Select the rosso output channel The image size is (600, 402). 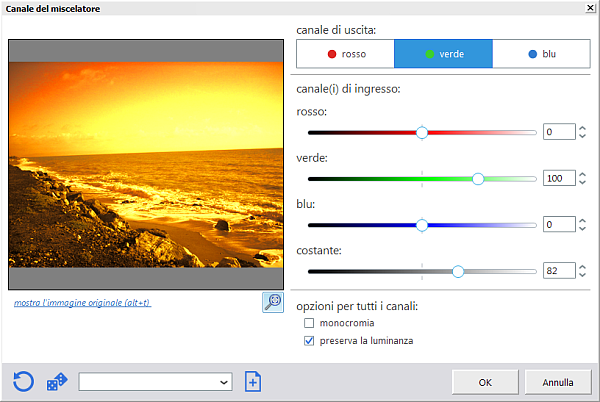tap(345, 53)
